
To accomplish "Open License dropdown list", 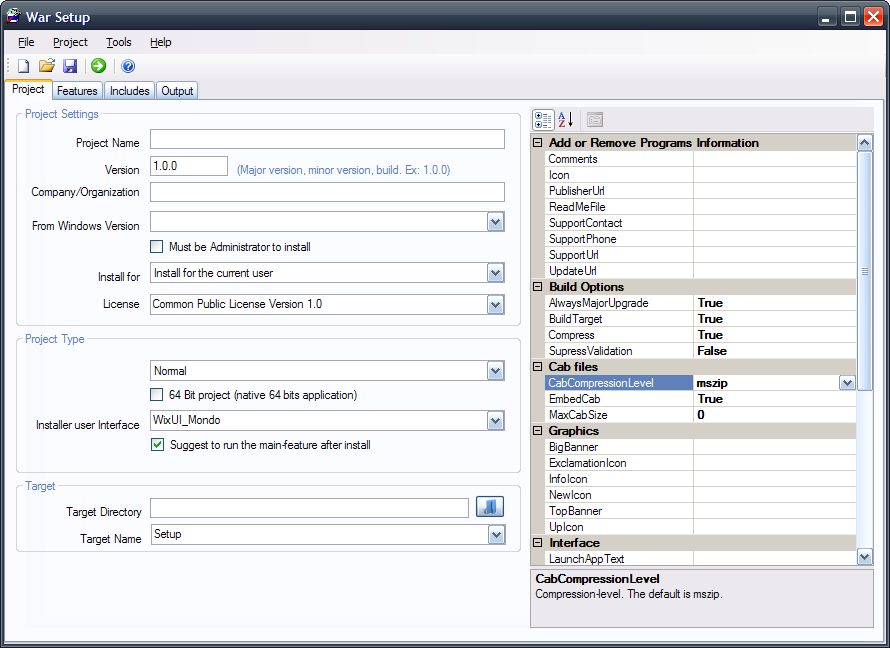I will 496,305.
